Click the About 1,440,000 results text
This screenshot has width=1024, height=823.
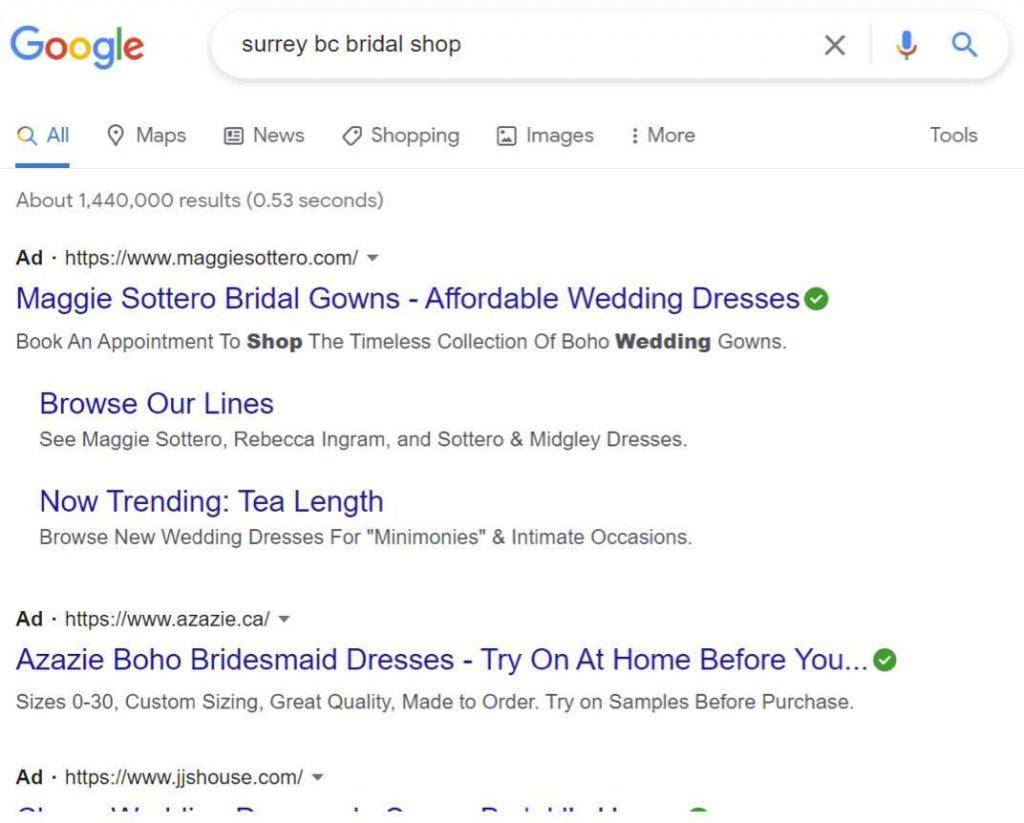(200, 200)
